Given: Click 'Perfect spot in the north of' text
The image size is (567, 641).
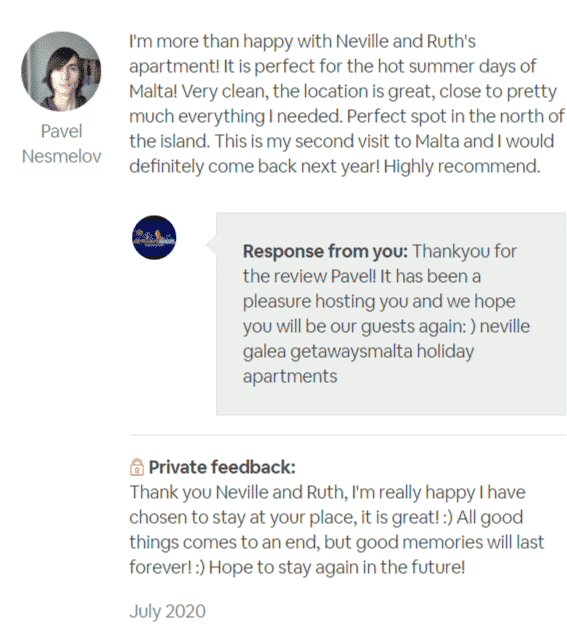Looking at the screenshot, I should pos(456,116).
